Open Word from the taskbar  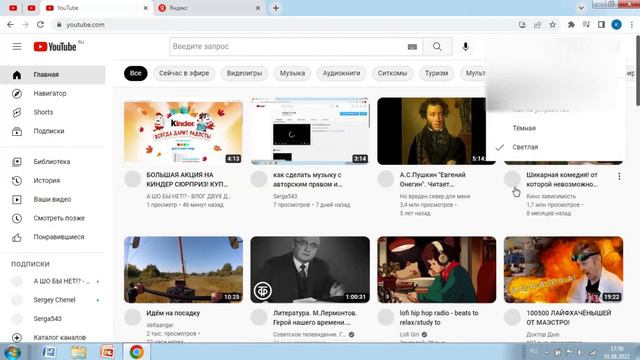tap(49, 352)
